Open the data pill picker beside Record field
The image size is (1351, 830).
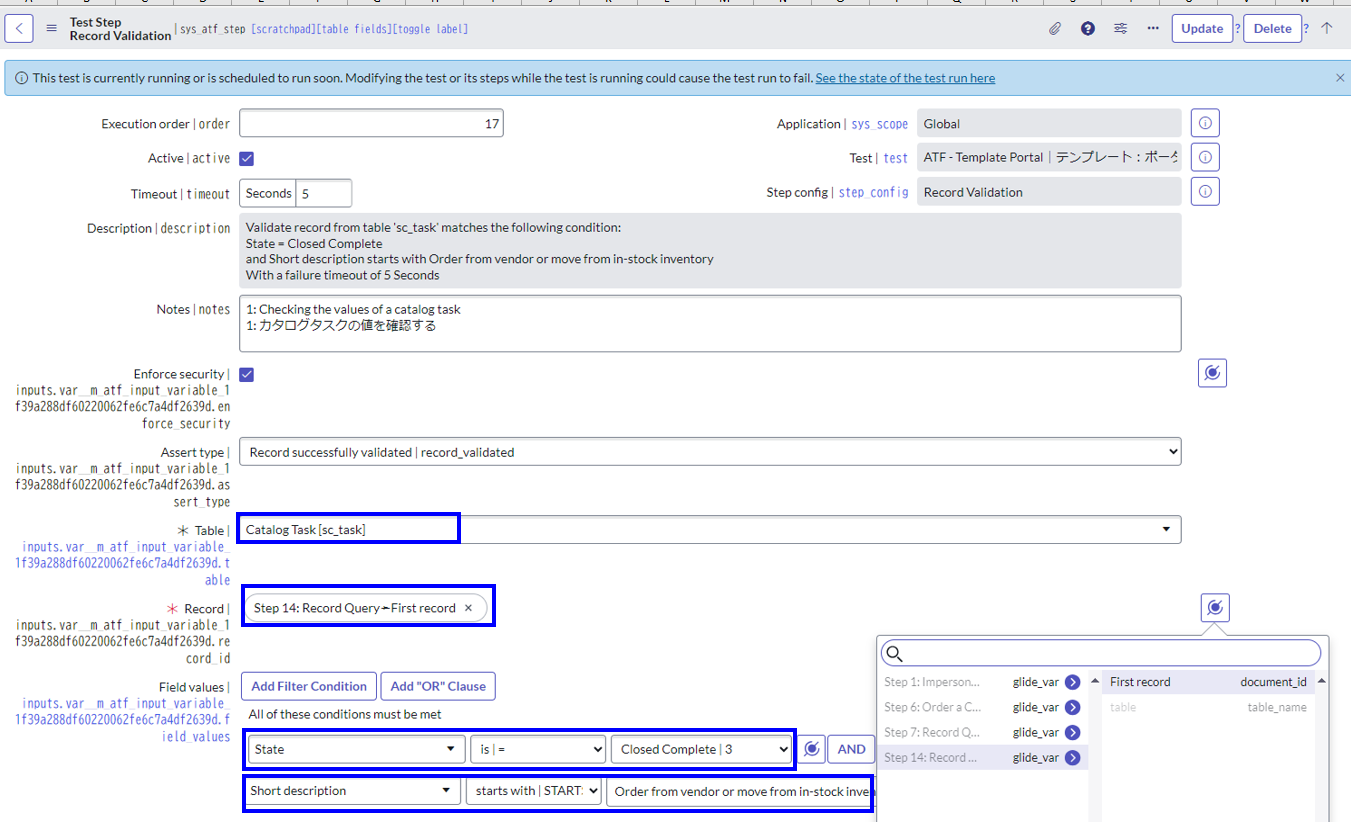tap(1213, 607)
